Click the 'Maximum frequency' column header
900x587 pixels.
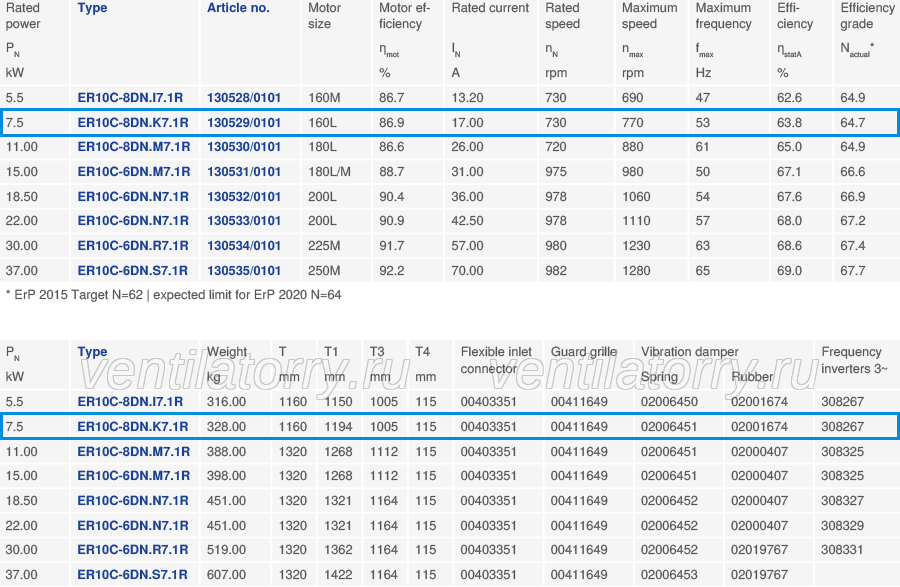(x=723, y=16)
